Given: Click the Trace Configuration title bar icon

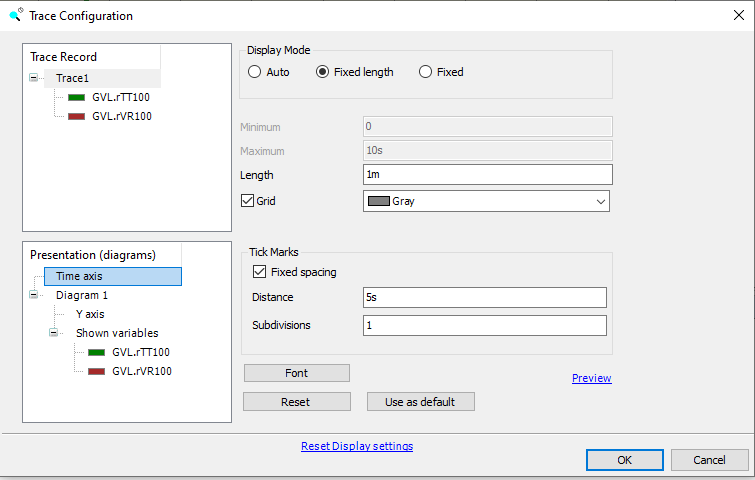Looking at the screenshot, I should tap(15, 15).
